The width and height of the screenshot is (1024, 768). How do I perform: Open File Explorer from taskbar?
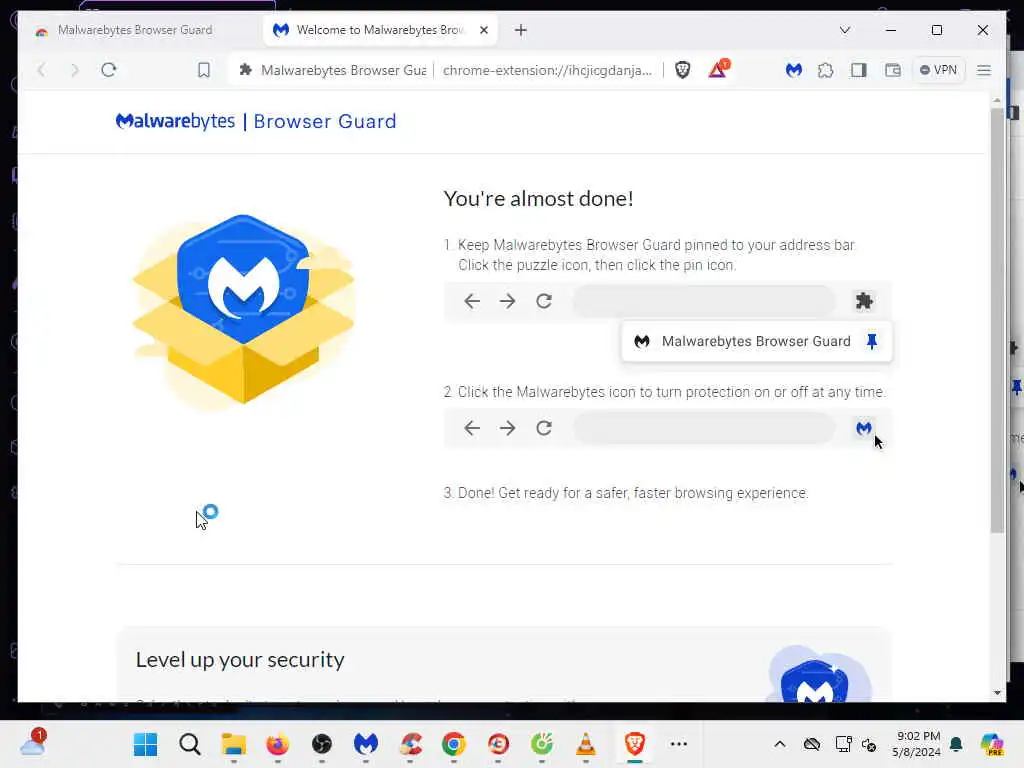pyautogui.click(x=233, y=744)
